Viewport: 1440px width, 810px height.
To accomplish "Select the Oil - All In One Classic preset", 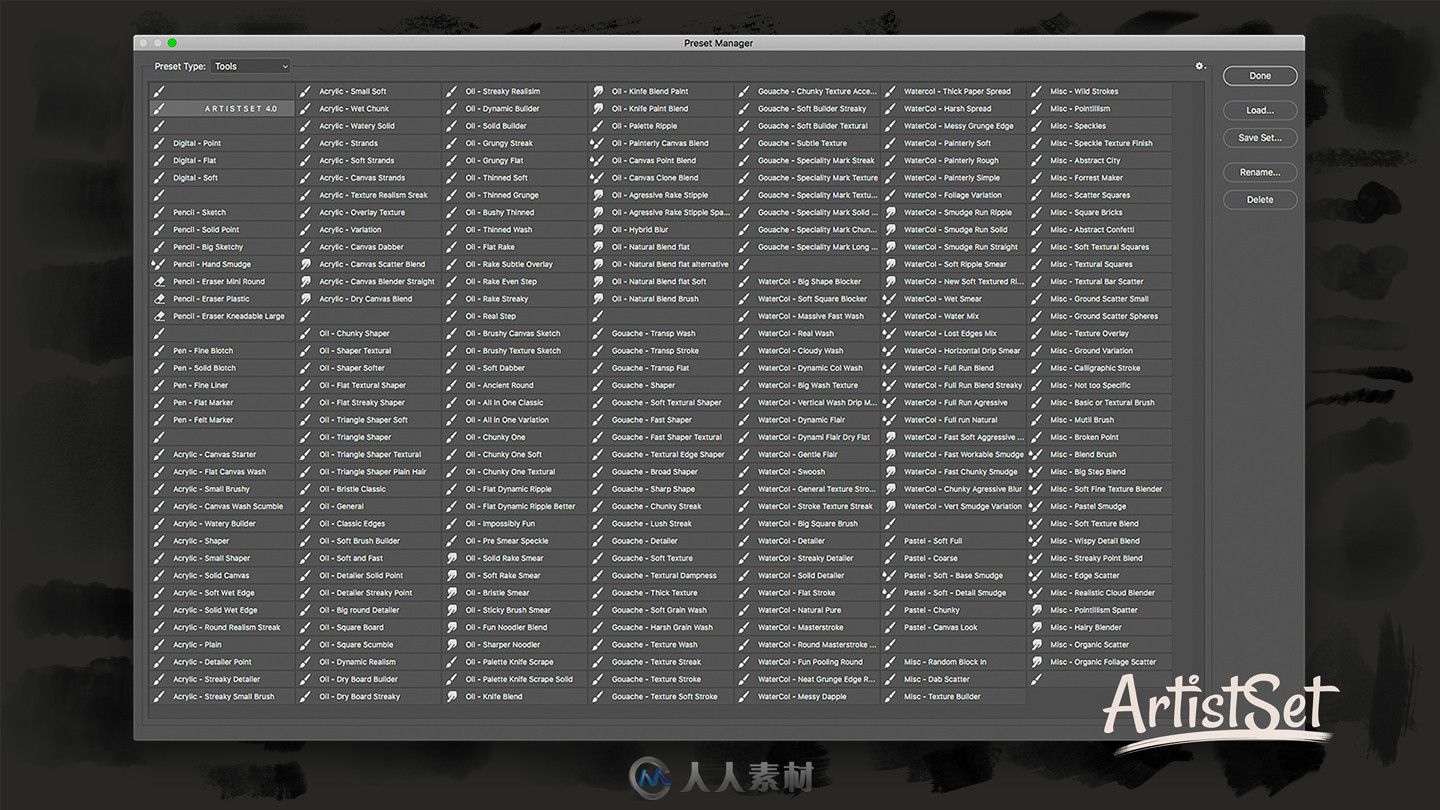I will click(x=514, y=402).
